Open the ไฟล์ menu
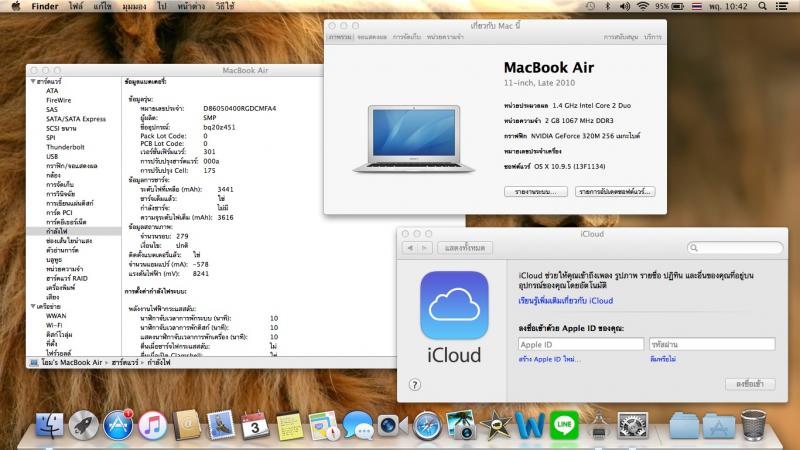Screen dimensions: 800x450 (x=76, y=6)
